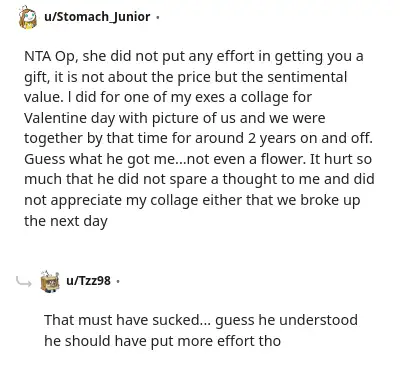Screen dimensions: 400x376
Task: Open the u/Stomach_Junior profile link
Action: coord(97,16)
